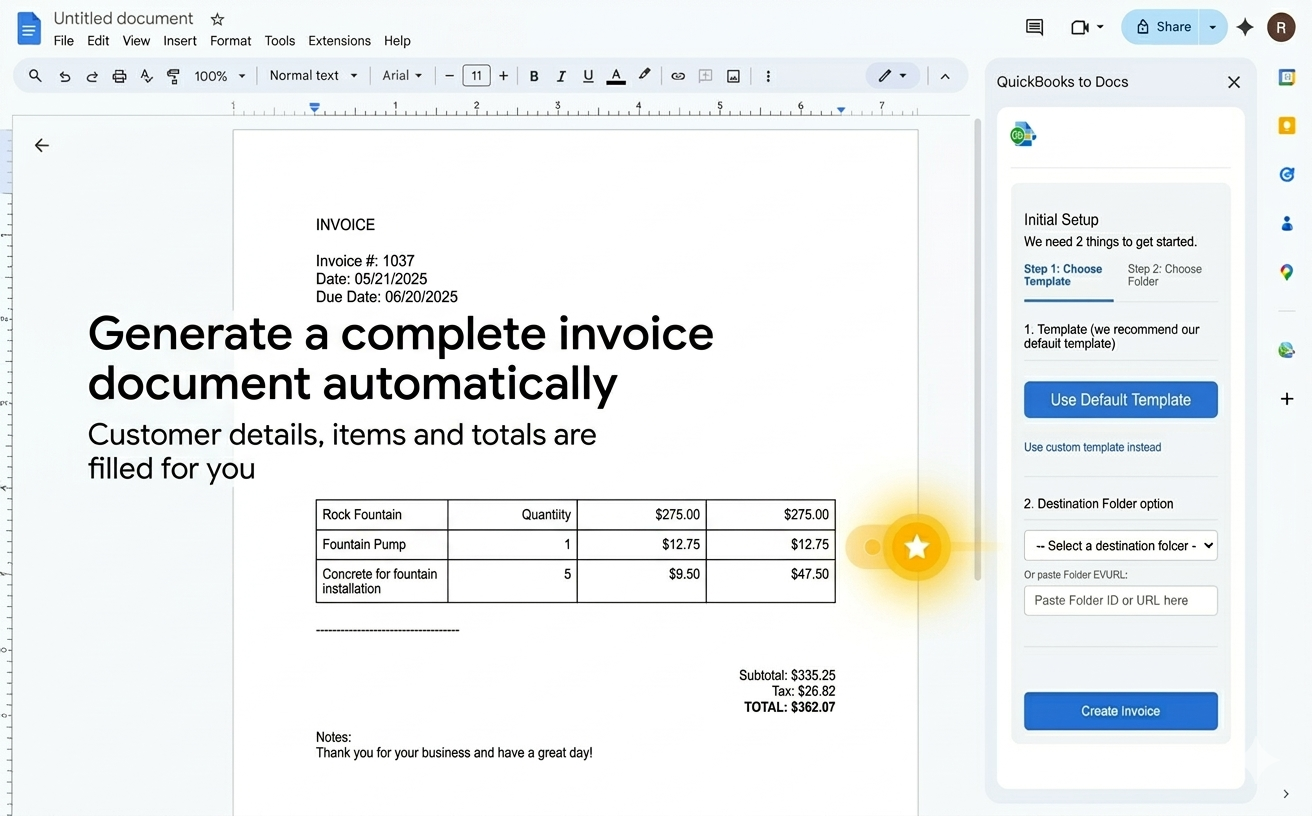Open the Arial font dropdown
Image resolution: width=1312 pixels, height=816 pixels.
pyautogui.click(x=400, y=75)
